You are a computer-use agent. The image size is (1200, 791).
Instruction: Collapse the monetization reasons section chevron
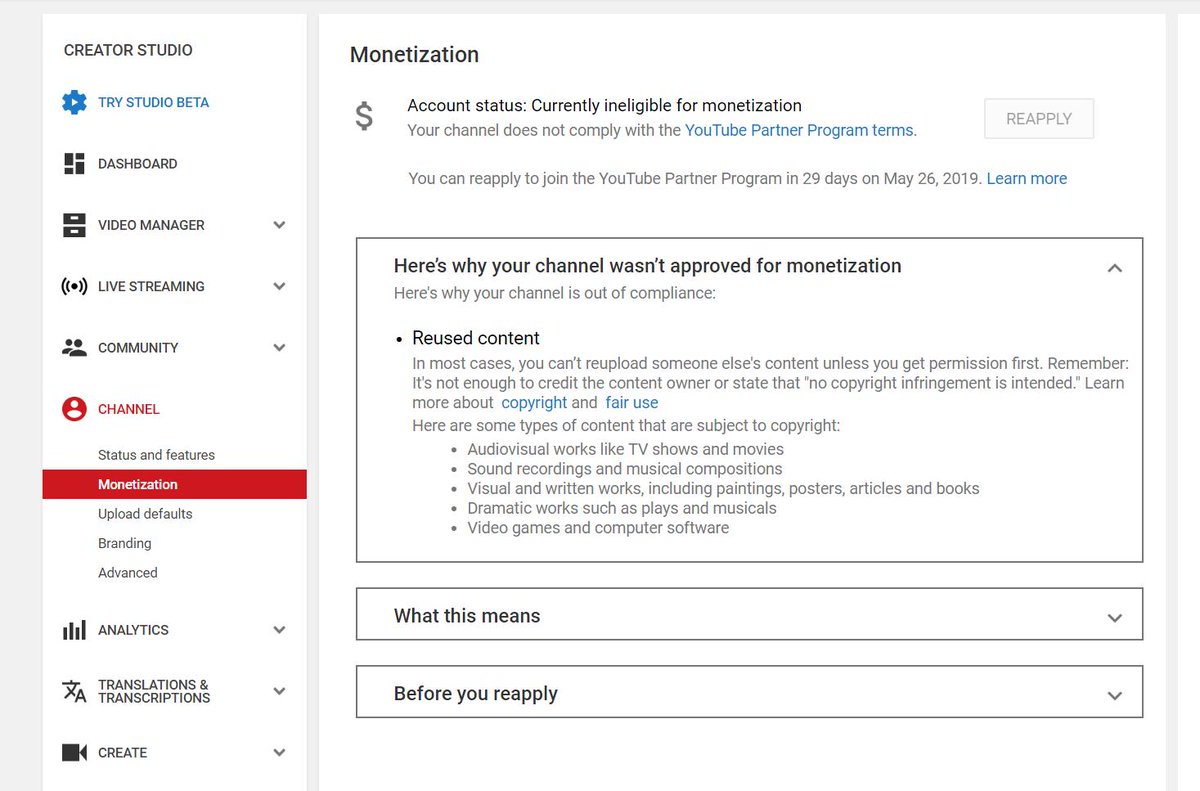point(1115,268)
